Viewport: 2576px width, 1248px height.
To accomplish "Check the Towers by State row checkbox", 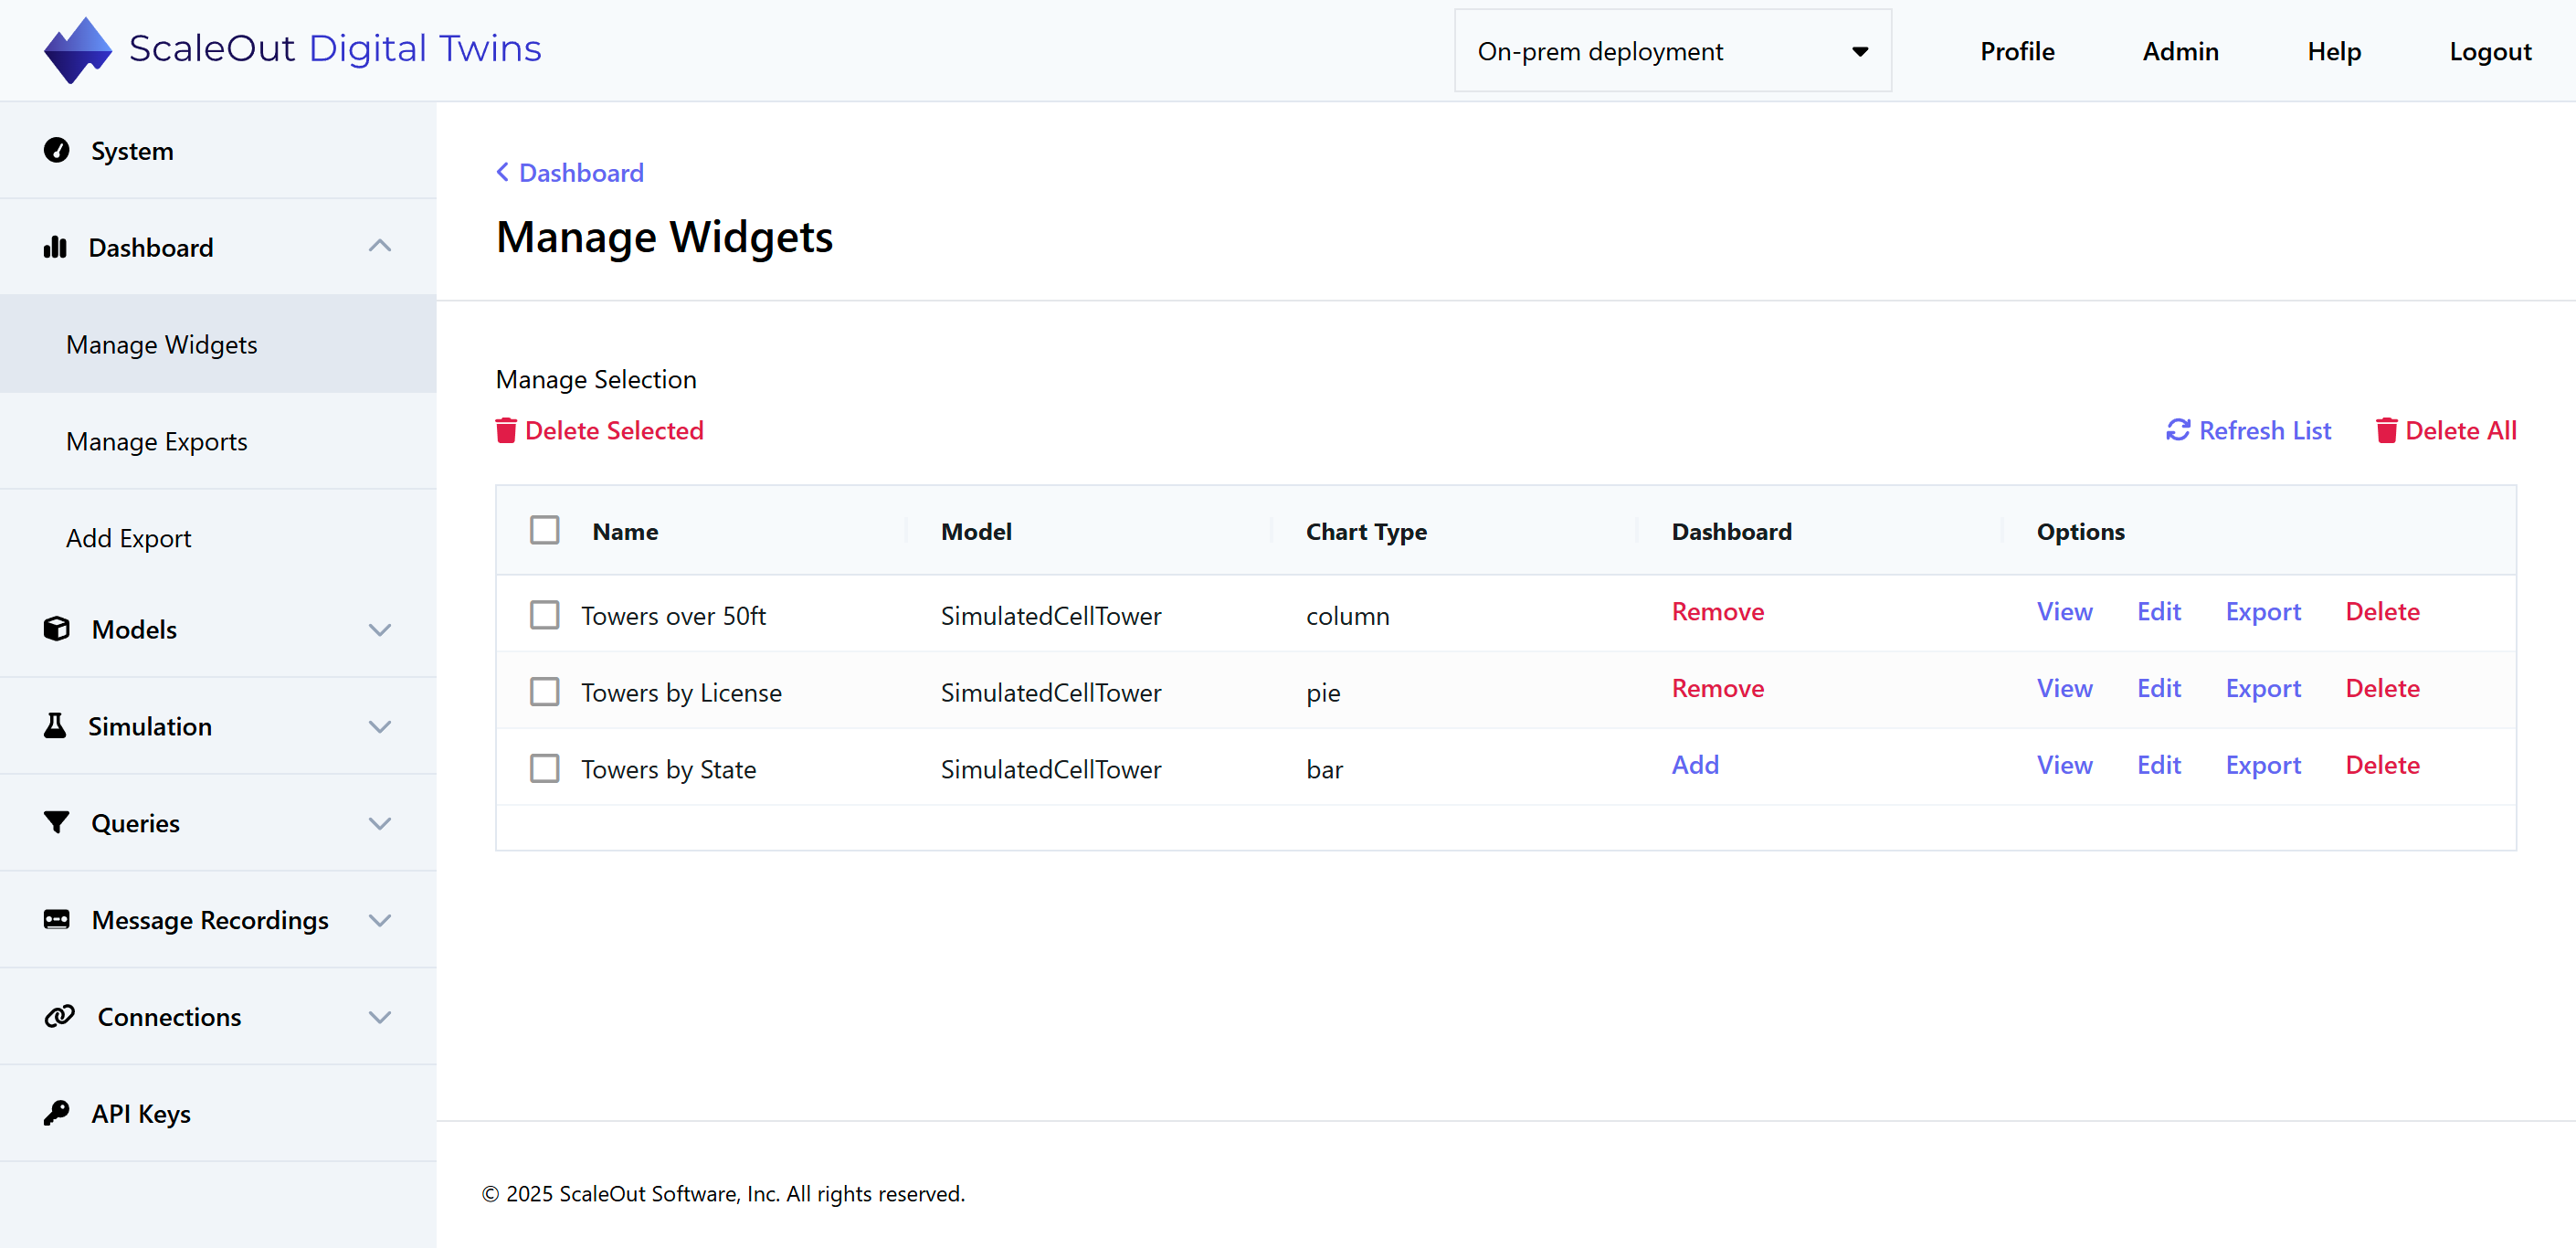I will tap(544, 768).
